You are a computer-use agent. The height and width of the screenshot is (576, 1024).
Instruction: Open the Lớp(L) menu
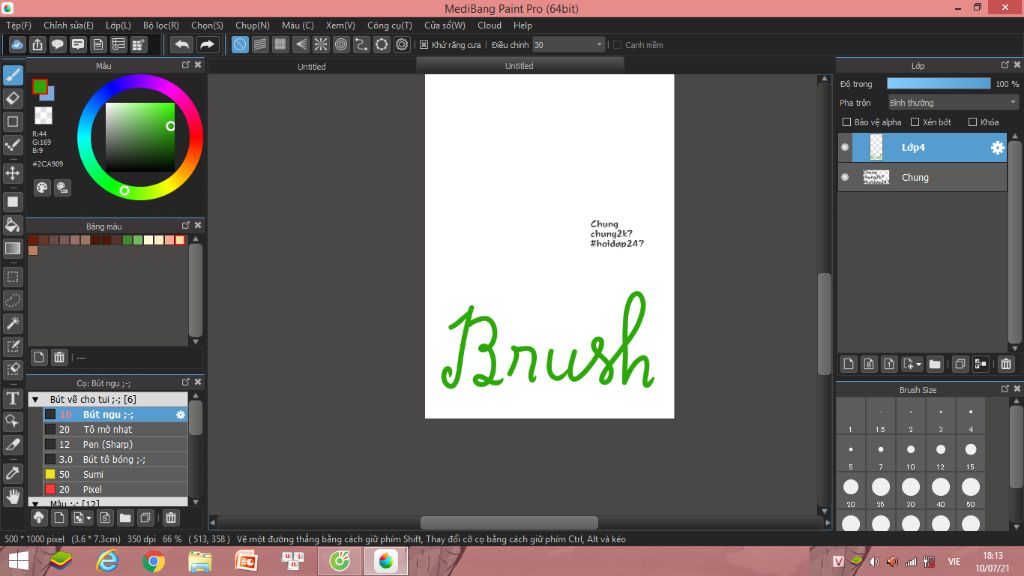(118, 25)
